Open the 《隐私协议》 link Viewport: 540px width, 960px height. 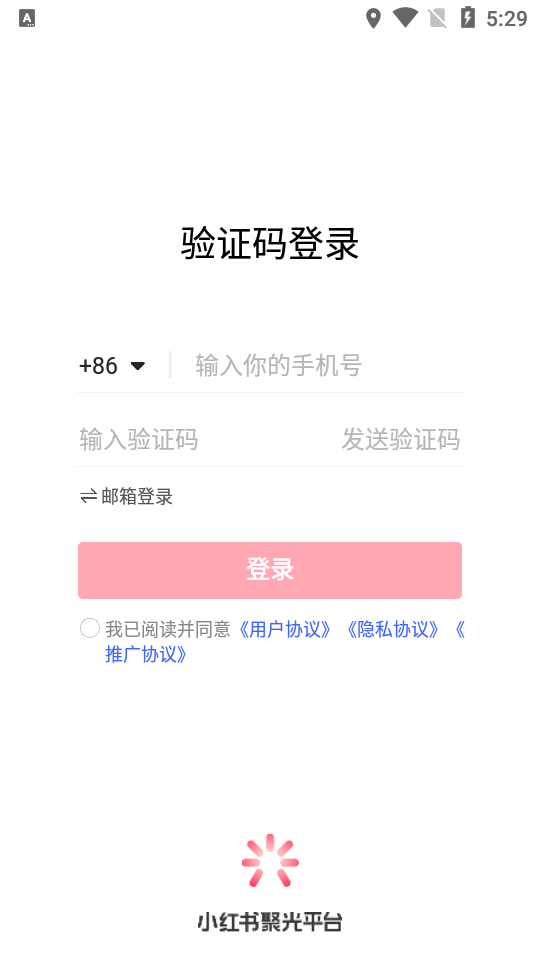(x=392, y=629)
